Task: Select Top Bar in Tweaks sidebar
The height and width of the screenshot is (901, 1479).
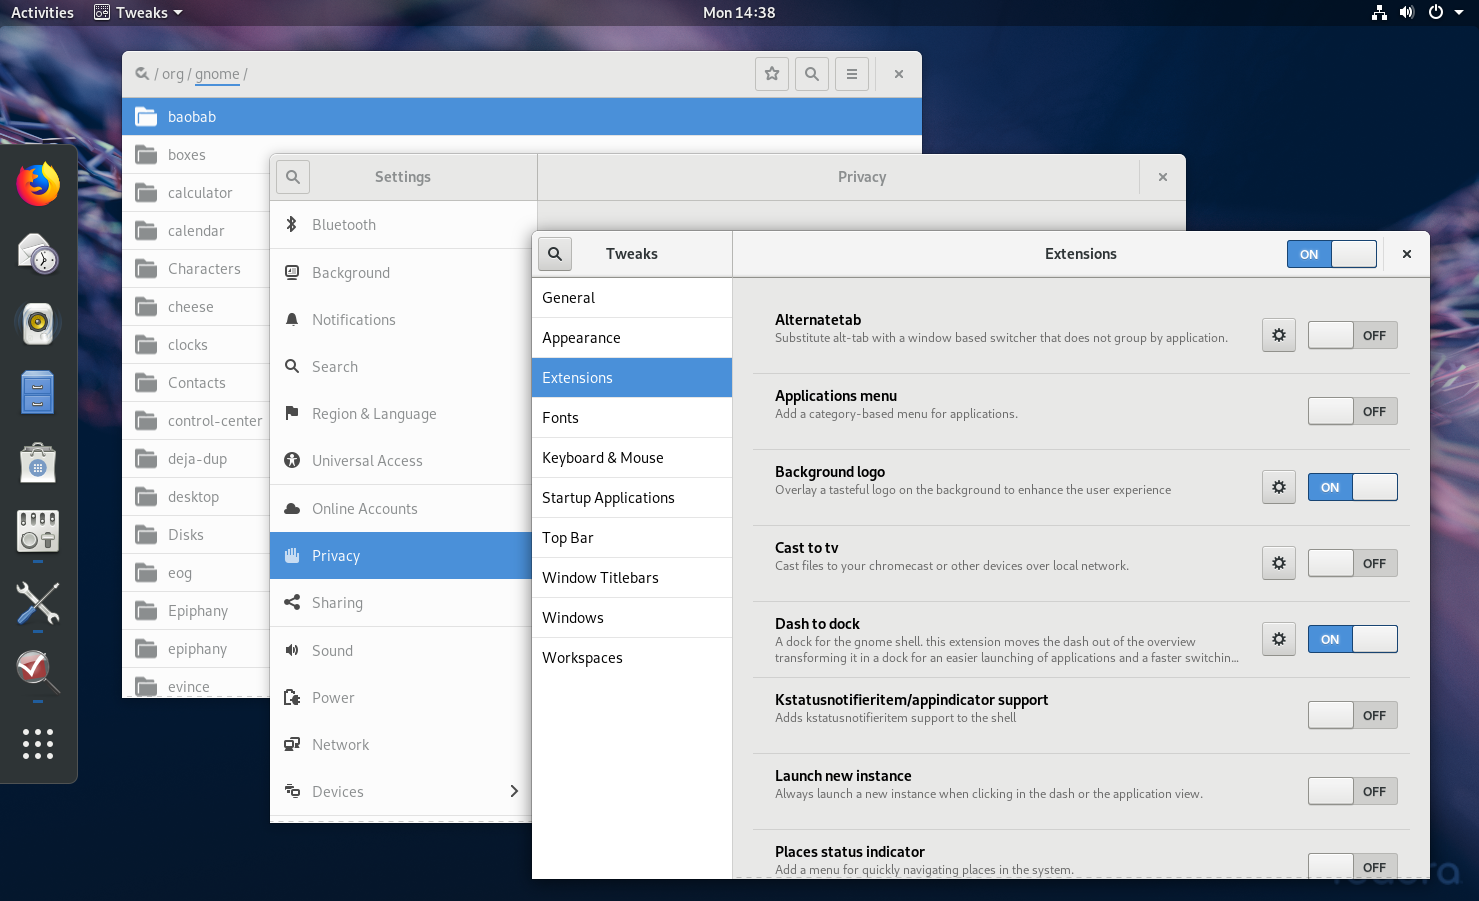Action: pos(632,538)
